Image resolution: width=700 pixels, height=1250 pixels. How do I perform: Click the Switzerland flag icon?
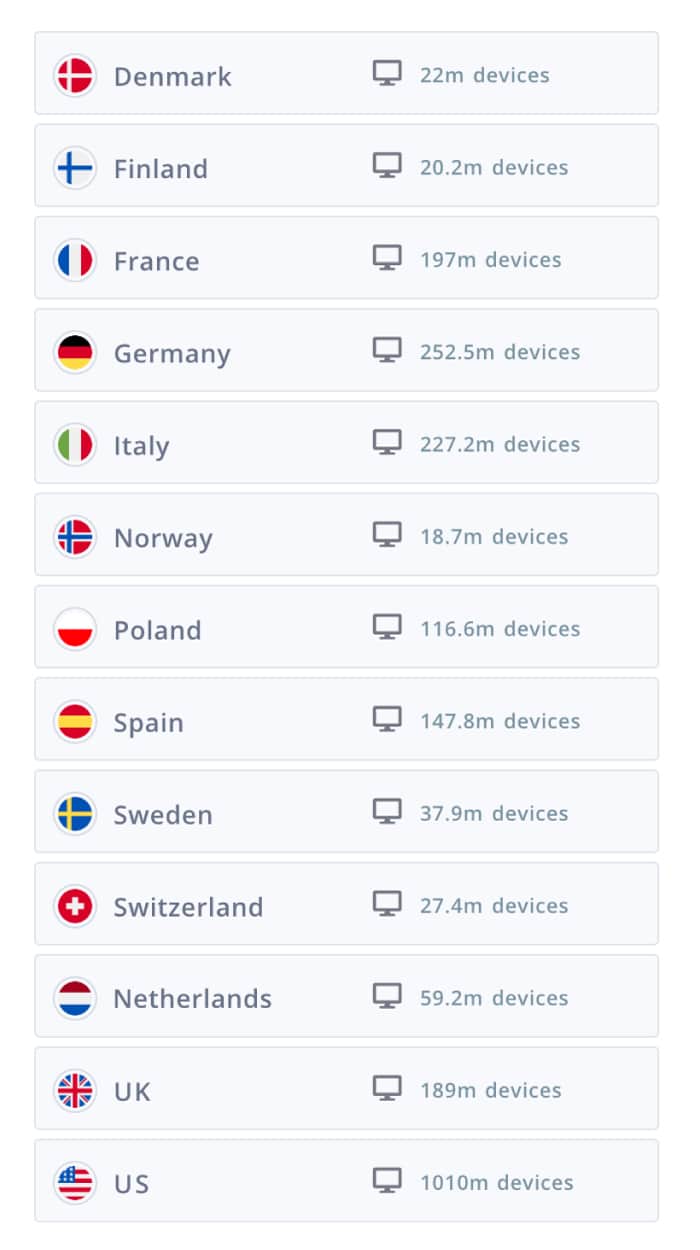[x=75, y=906]
